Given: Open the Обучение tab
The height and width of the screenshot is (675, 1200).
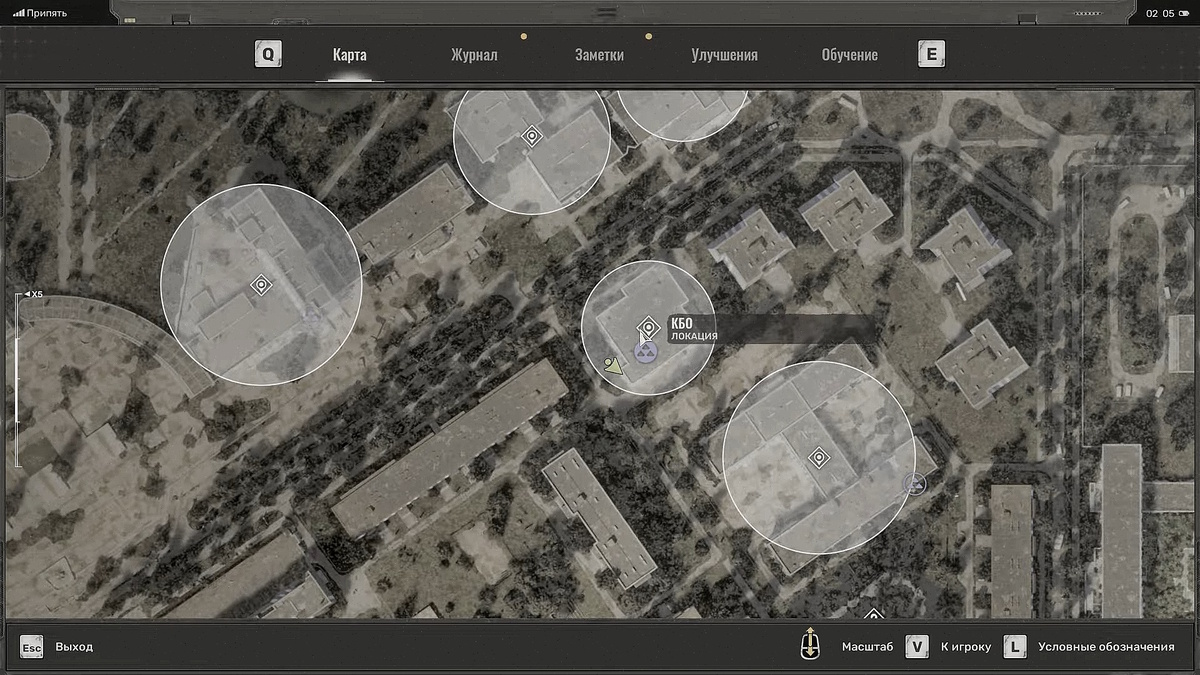Looking at the screenshot, I should coord(849,55).
